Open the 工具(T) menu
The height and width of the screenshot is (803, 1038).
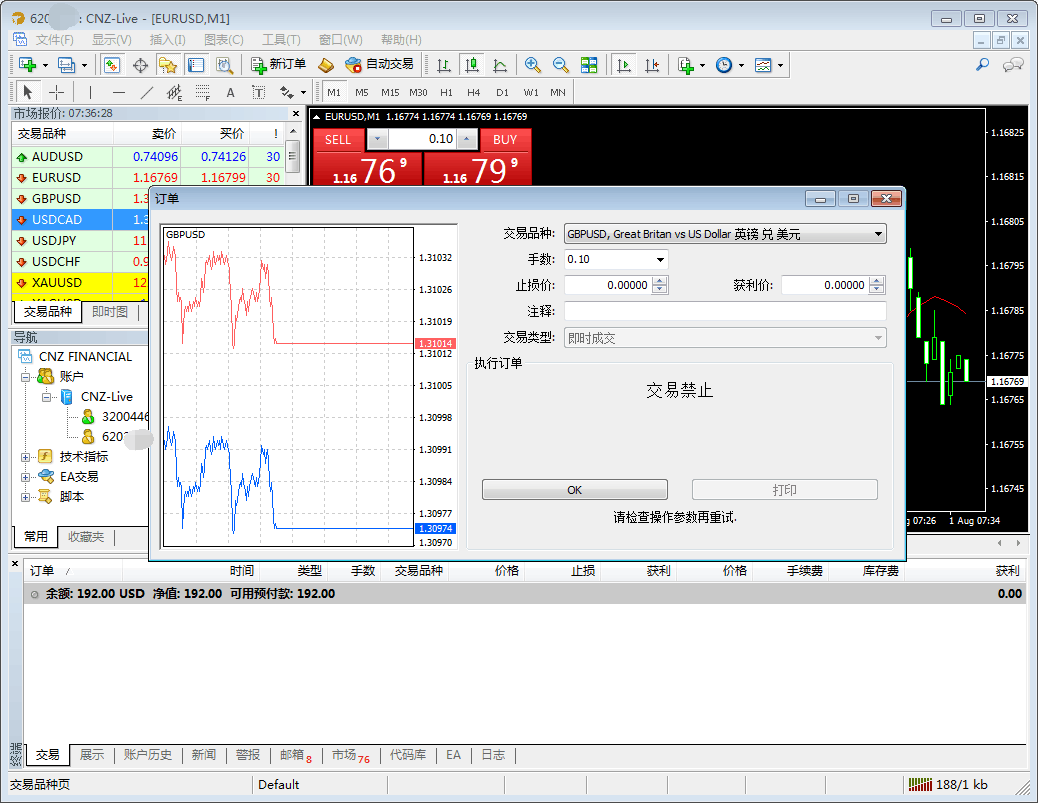pyautogui.click(x=281, y=40)
